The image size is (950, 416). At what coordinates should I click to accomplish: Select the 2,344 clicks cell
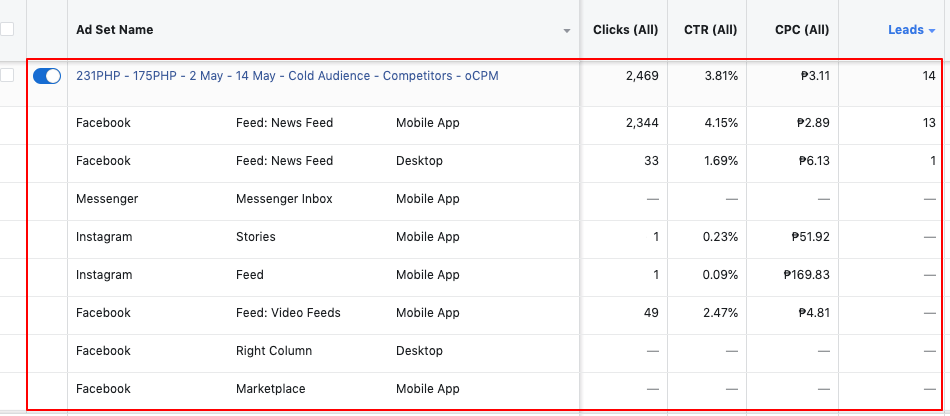(x=642, y=123)
